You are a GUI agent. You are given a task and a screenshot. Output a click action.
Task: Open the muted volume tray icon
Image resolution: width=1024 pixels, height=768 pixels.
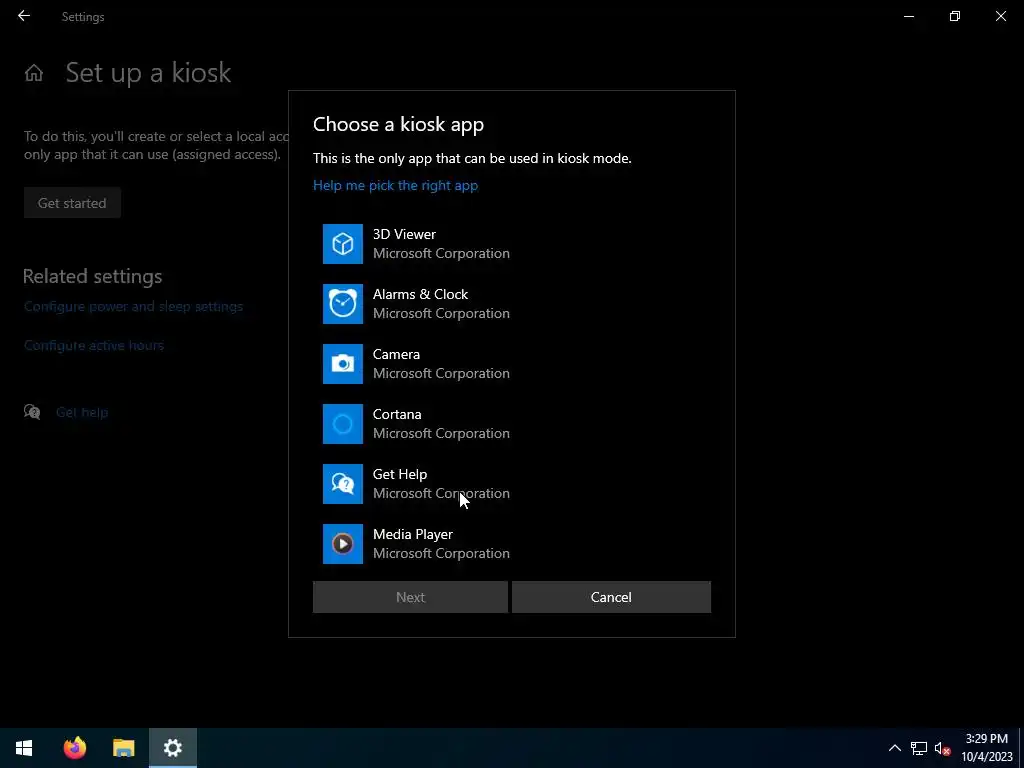pos(942,748)
